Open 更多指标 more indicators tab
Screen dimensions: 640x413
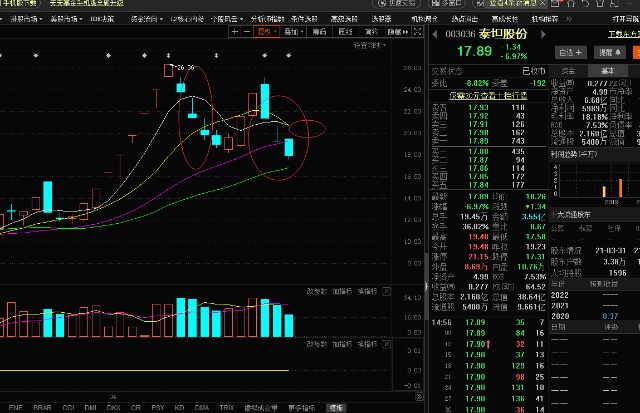(302, 408)
